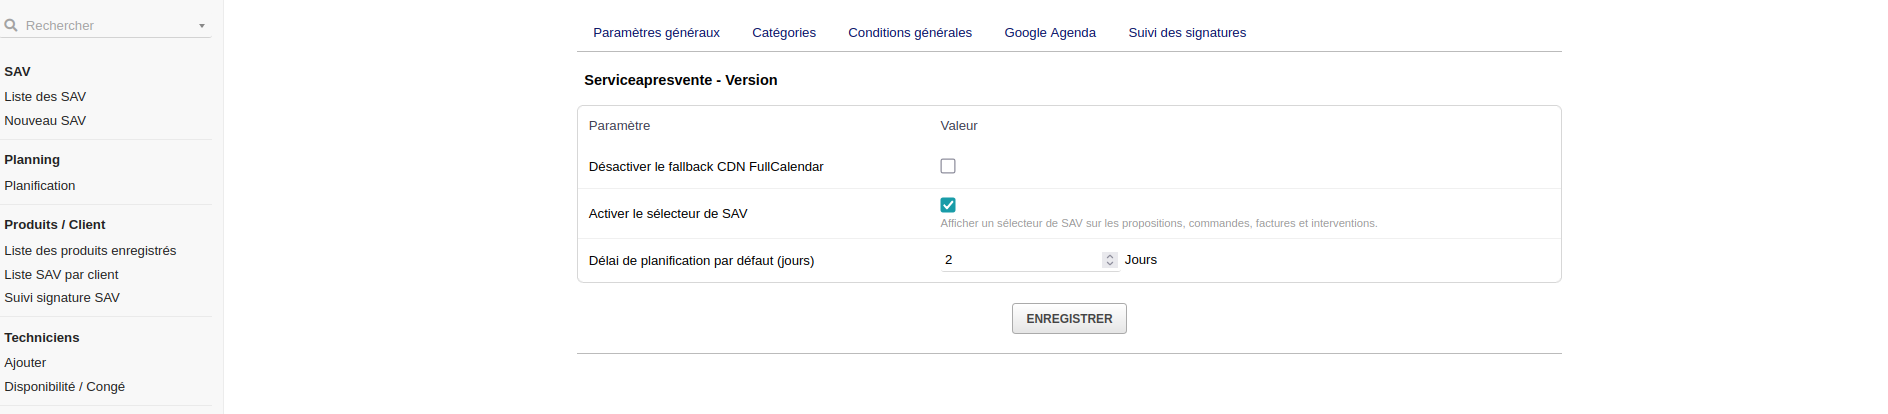1888x414 pixels.
Task: Click Disponibilité / Congé under Techniciens
Action: coord(64,387)
